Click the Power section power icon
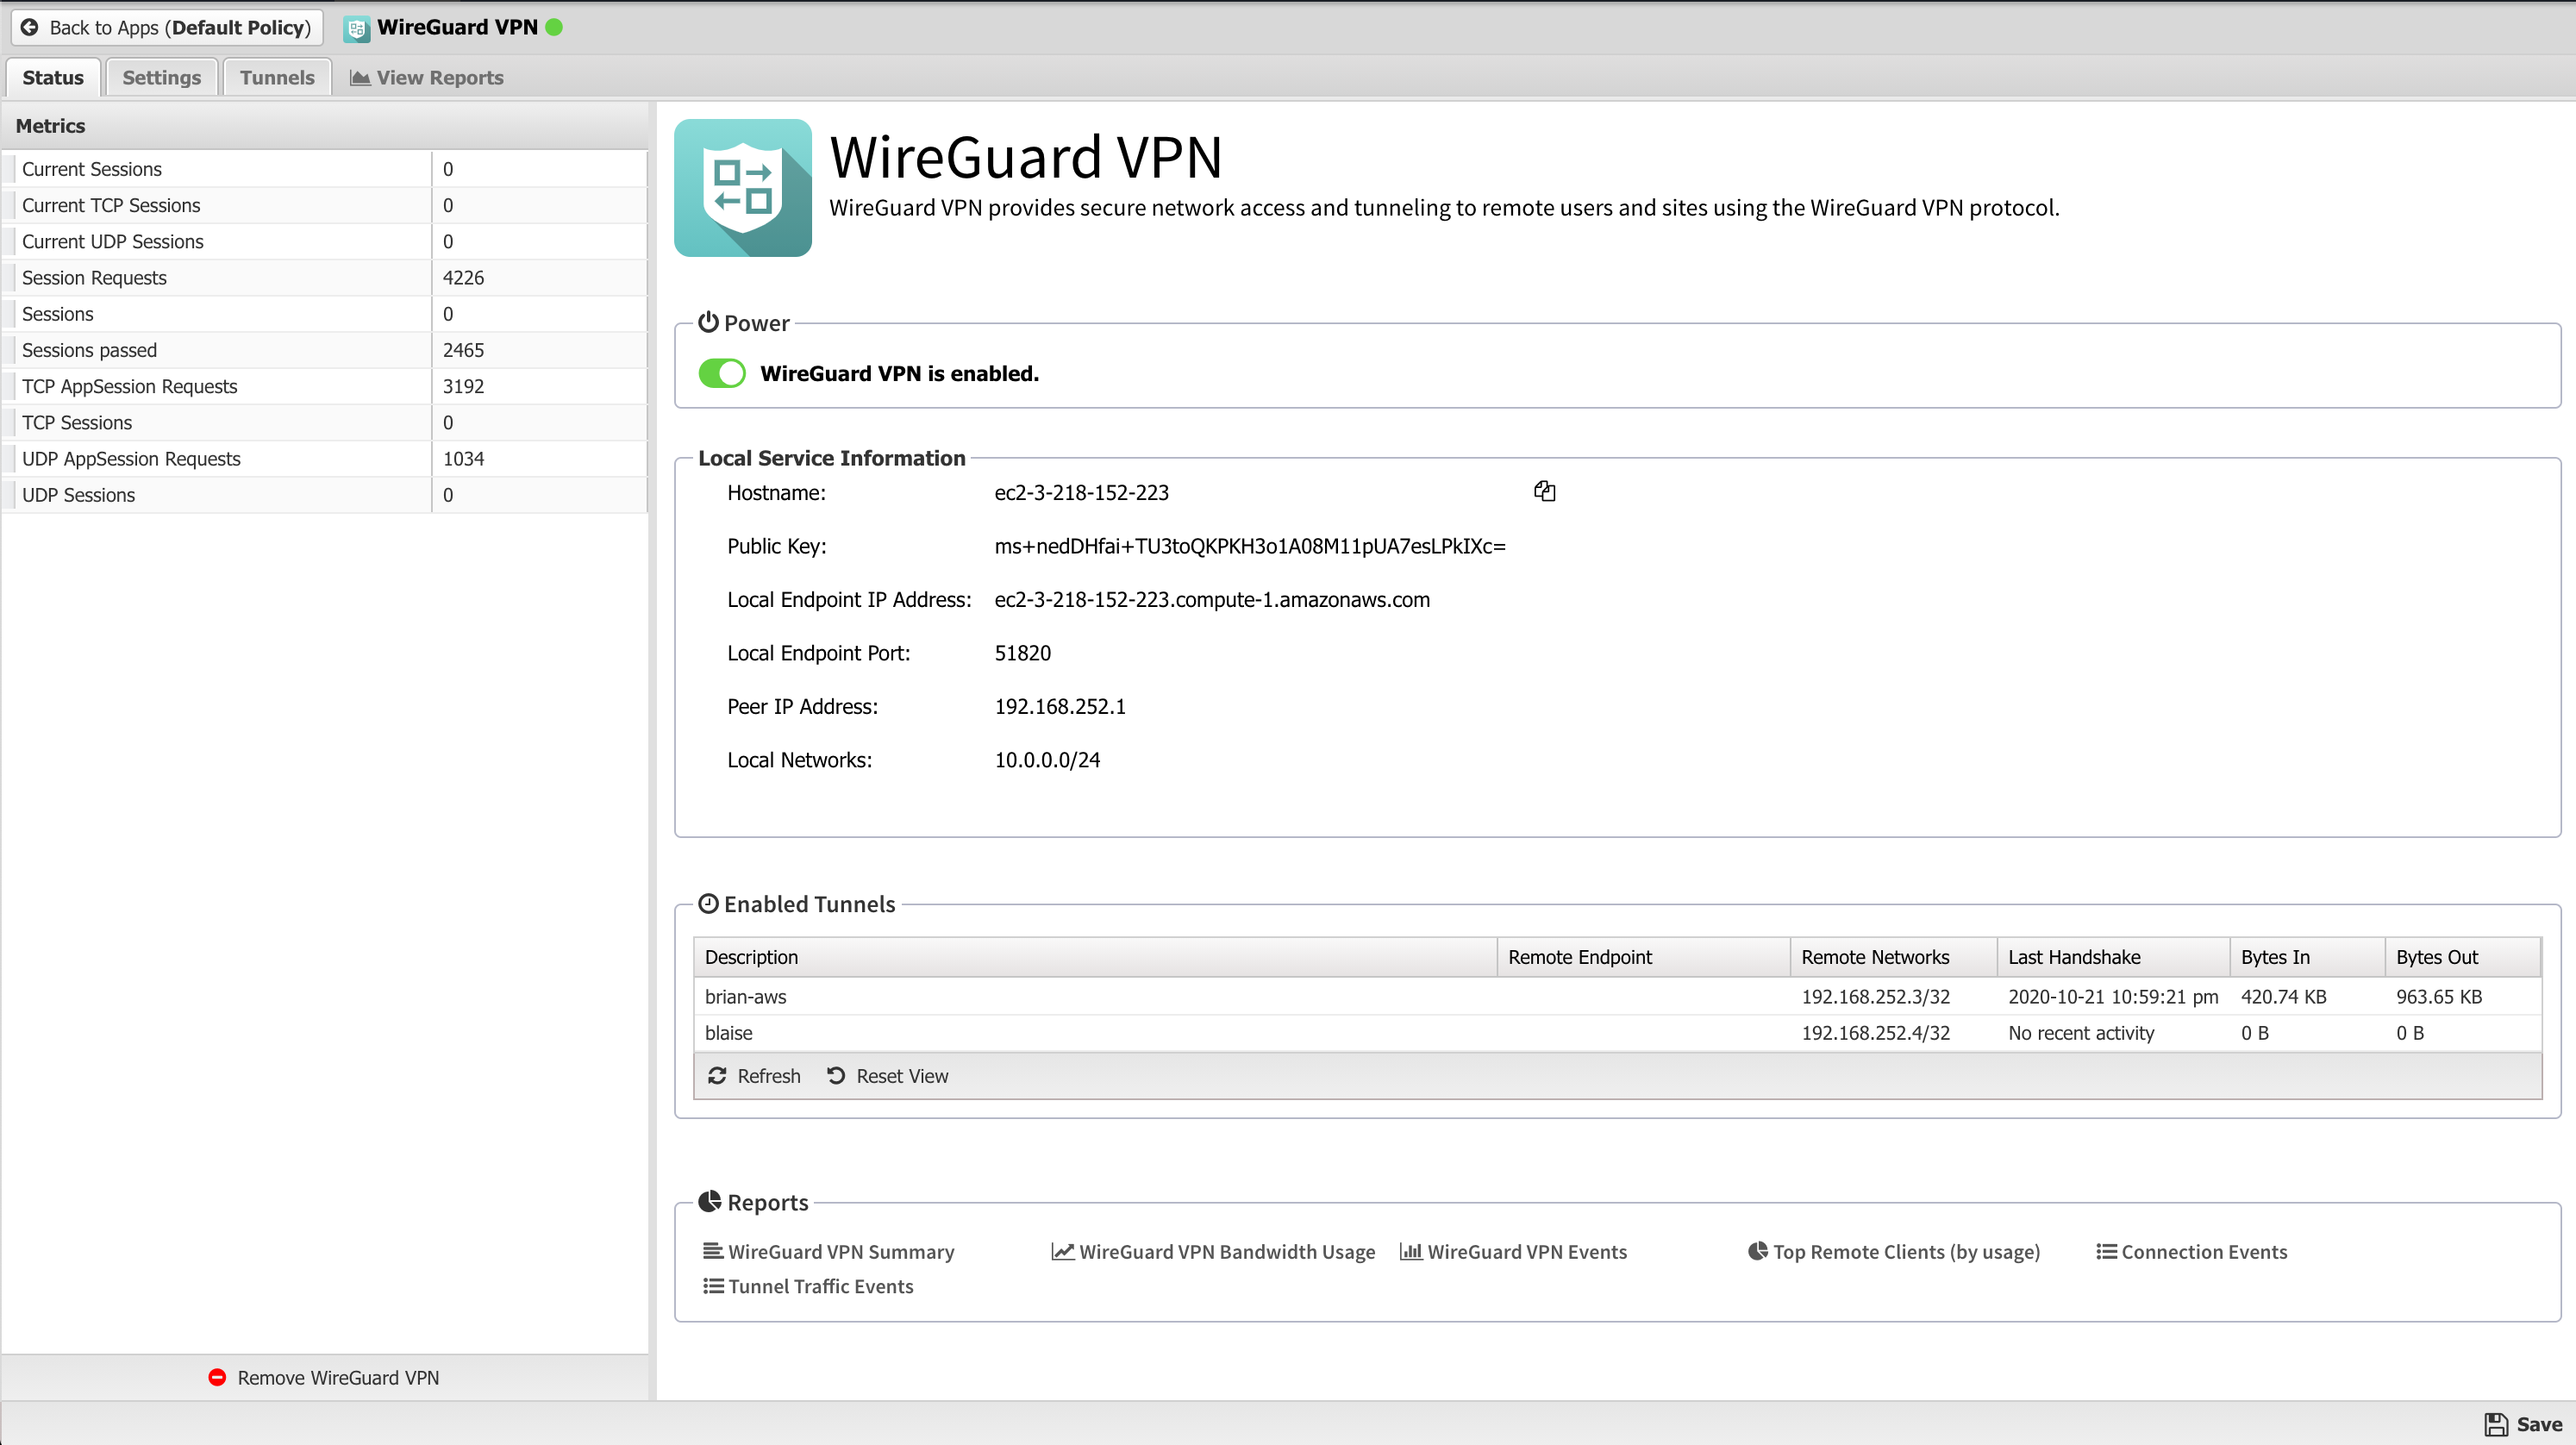This screenshot has width=2576, height=1445. (708, 322)
